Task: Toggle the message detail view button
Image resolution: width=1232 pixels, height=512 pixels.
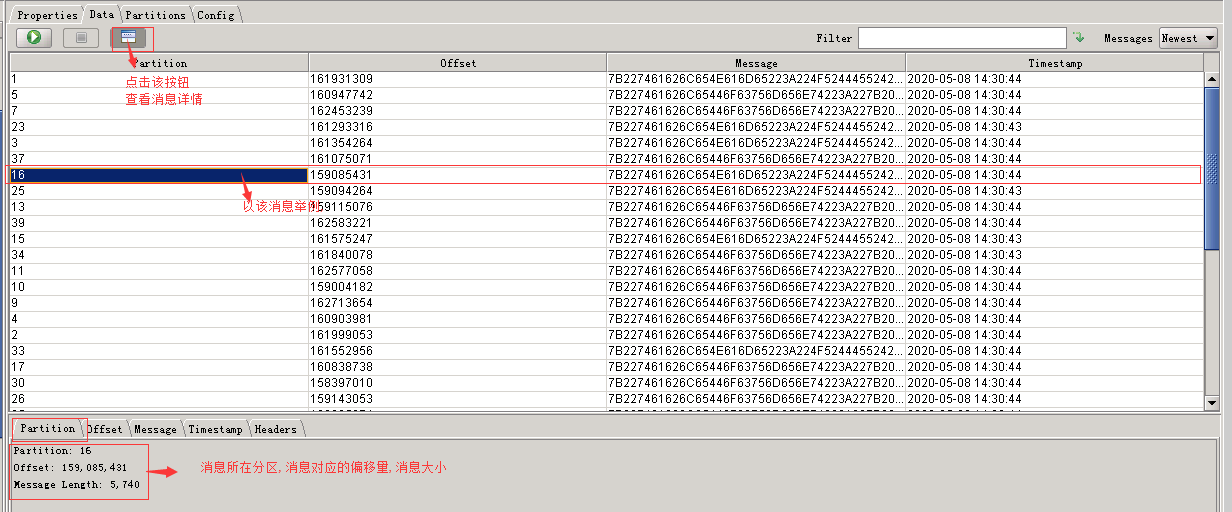Action: tap(129, 38)
